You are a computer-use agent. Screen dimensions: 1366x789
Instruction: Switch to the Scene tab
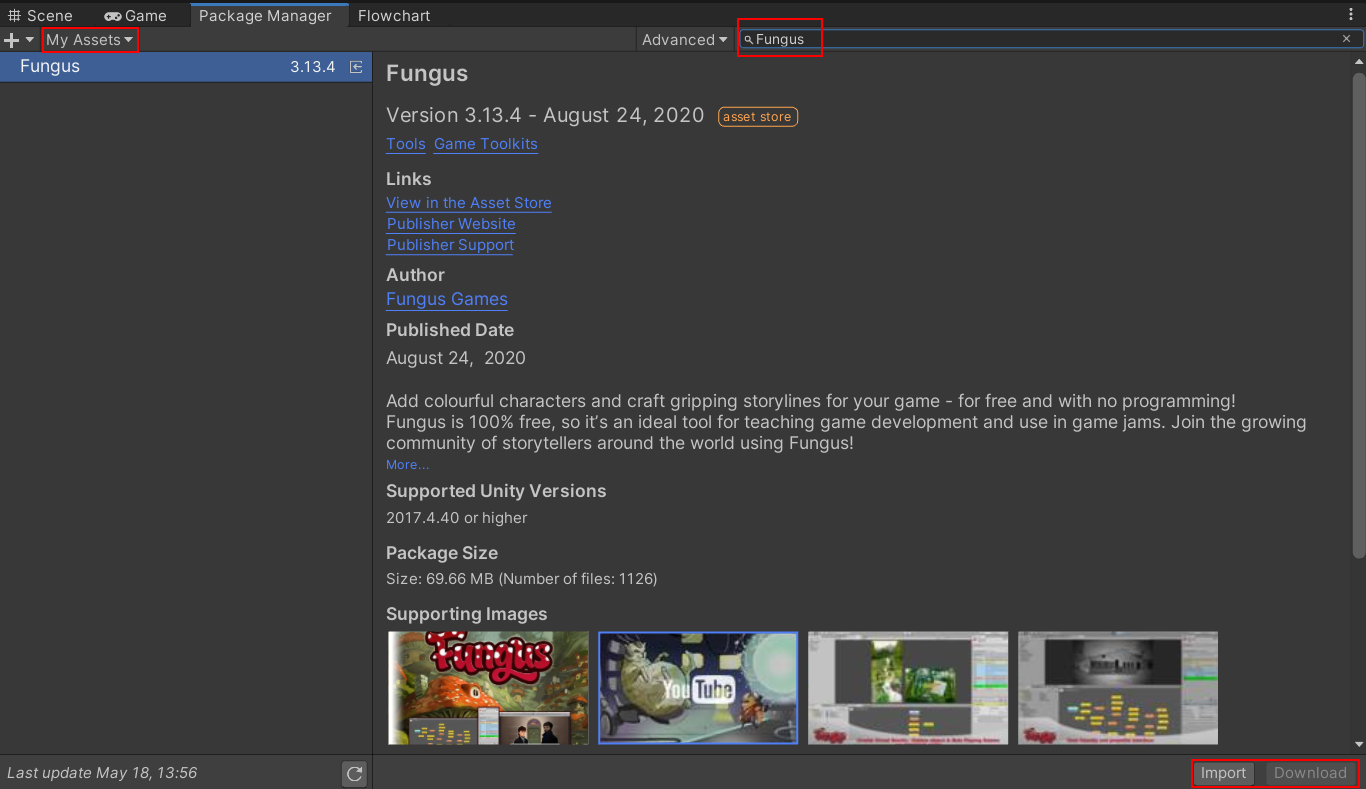pos(41,15)
